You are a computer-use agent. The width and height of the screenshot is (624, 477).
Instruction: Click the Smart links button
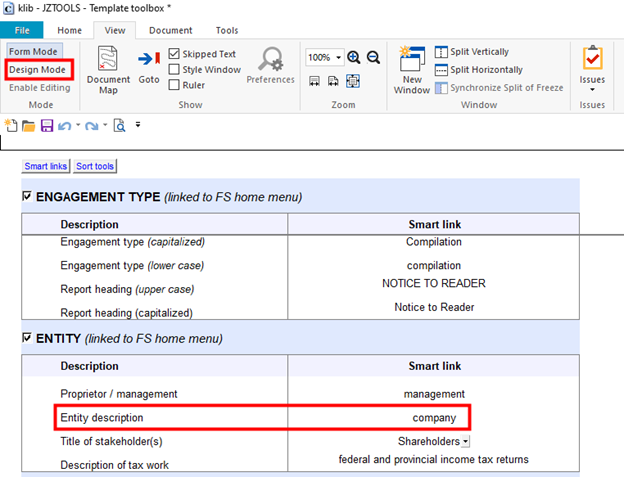[46, 166]
